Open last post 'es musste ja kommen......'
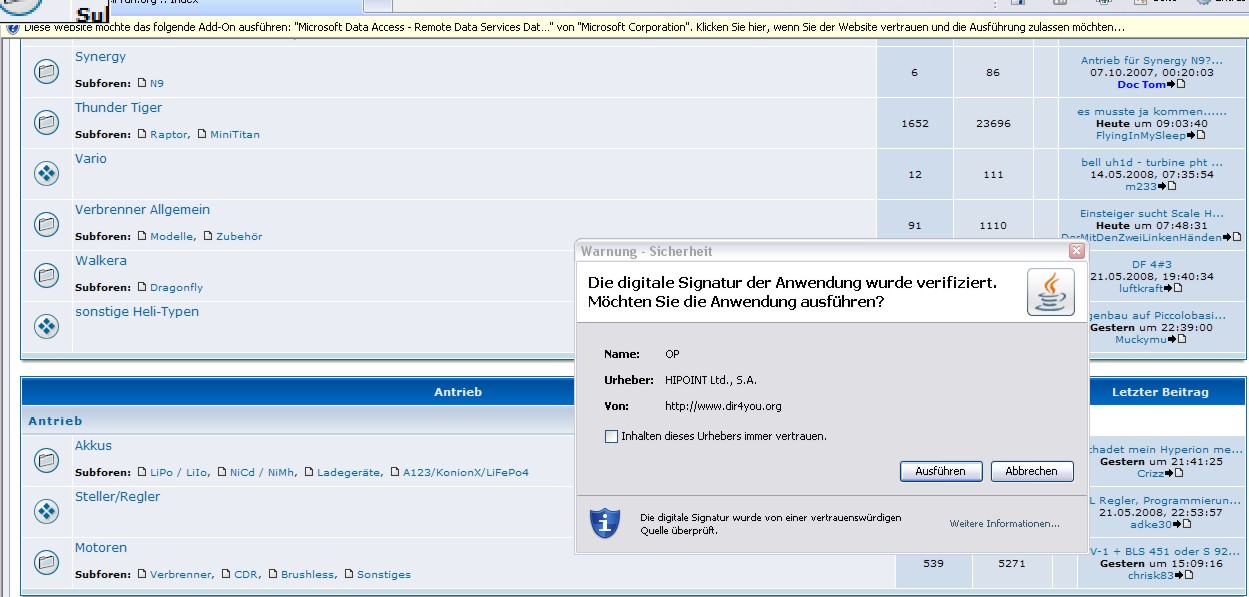The width and height of the screenshot is (1249, 597). click(x=1152, y=111)
